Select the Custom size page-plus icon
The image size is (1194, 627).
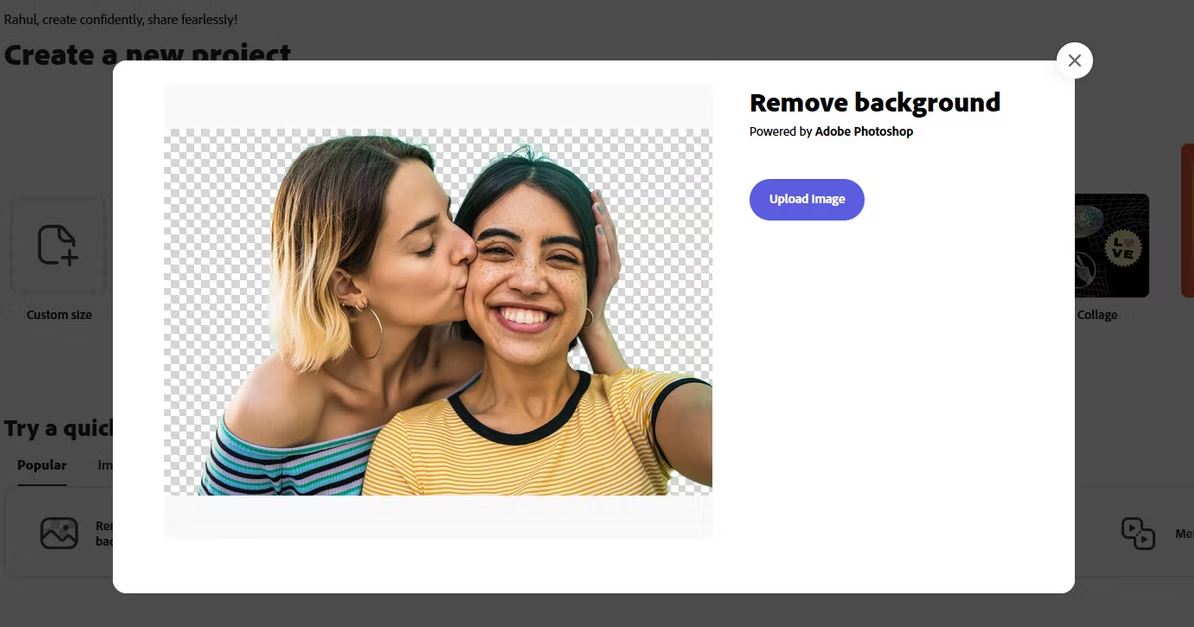58,245
